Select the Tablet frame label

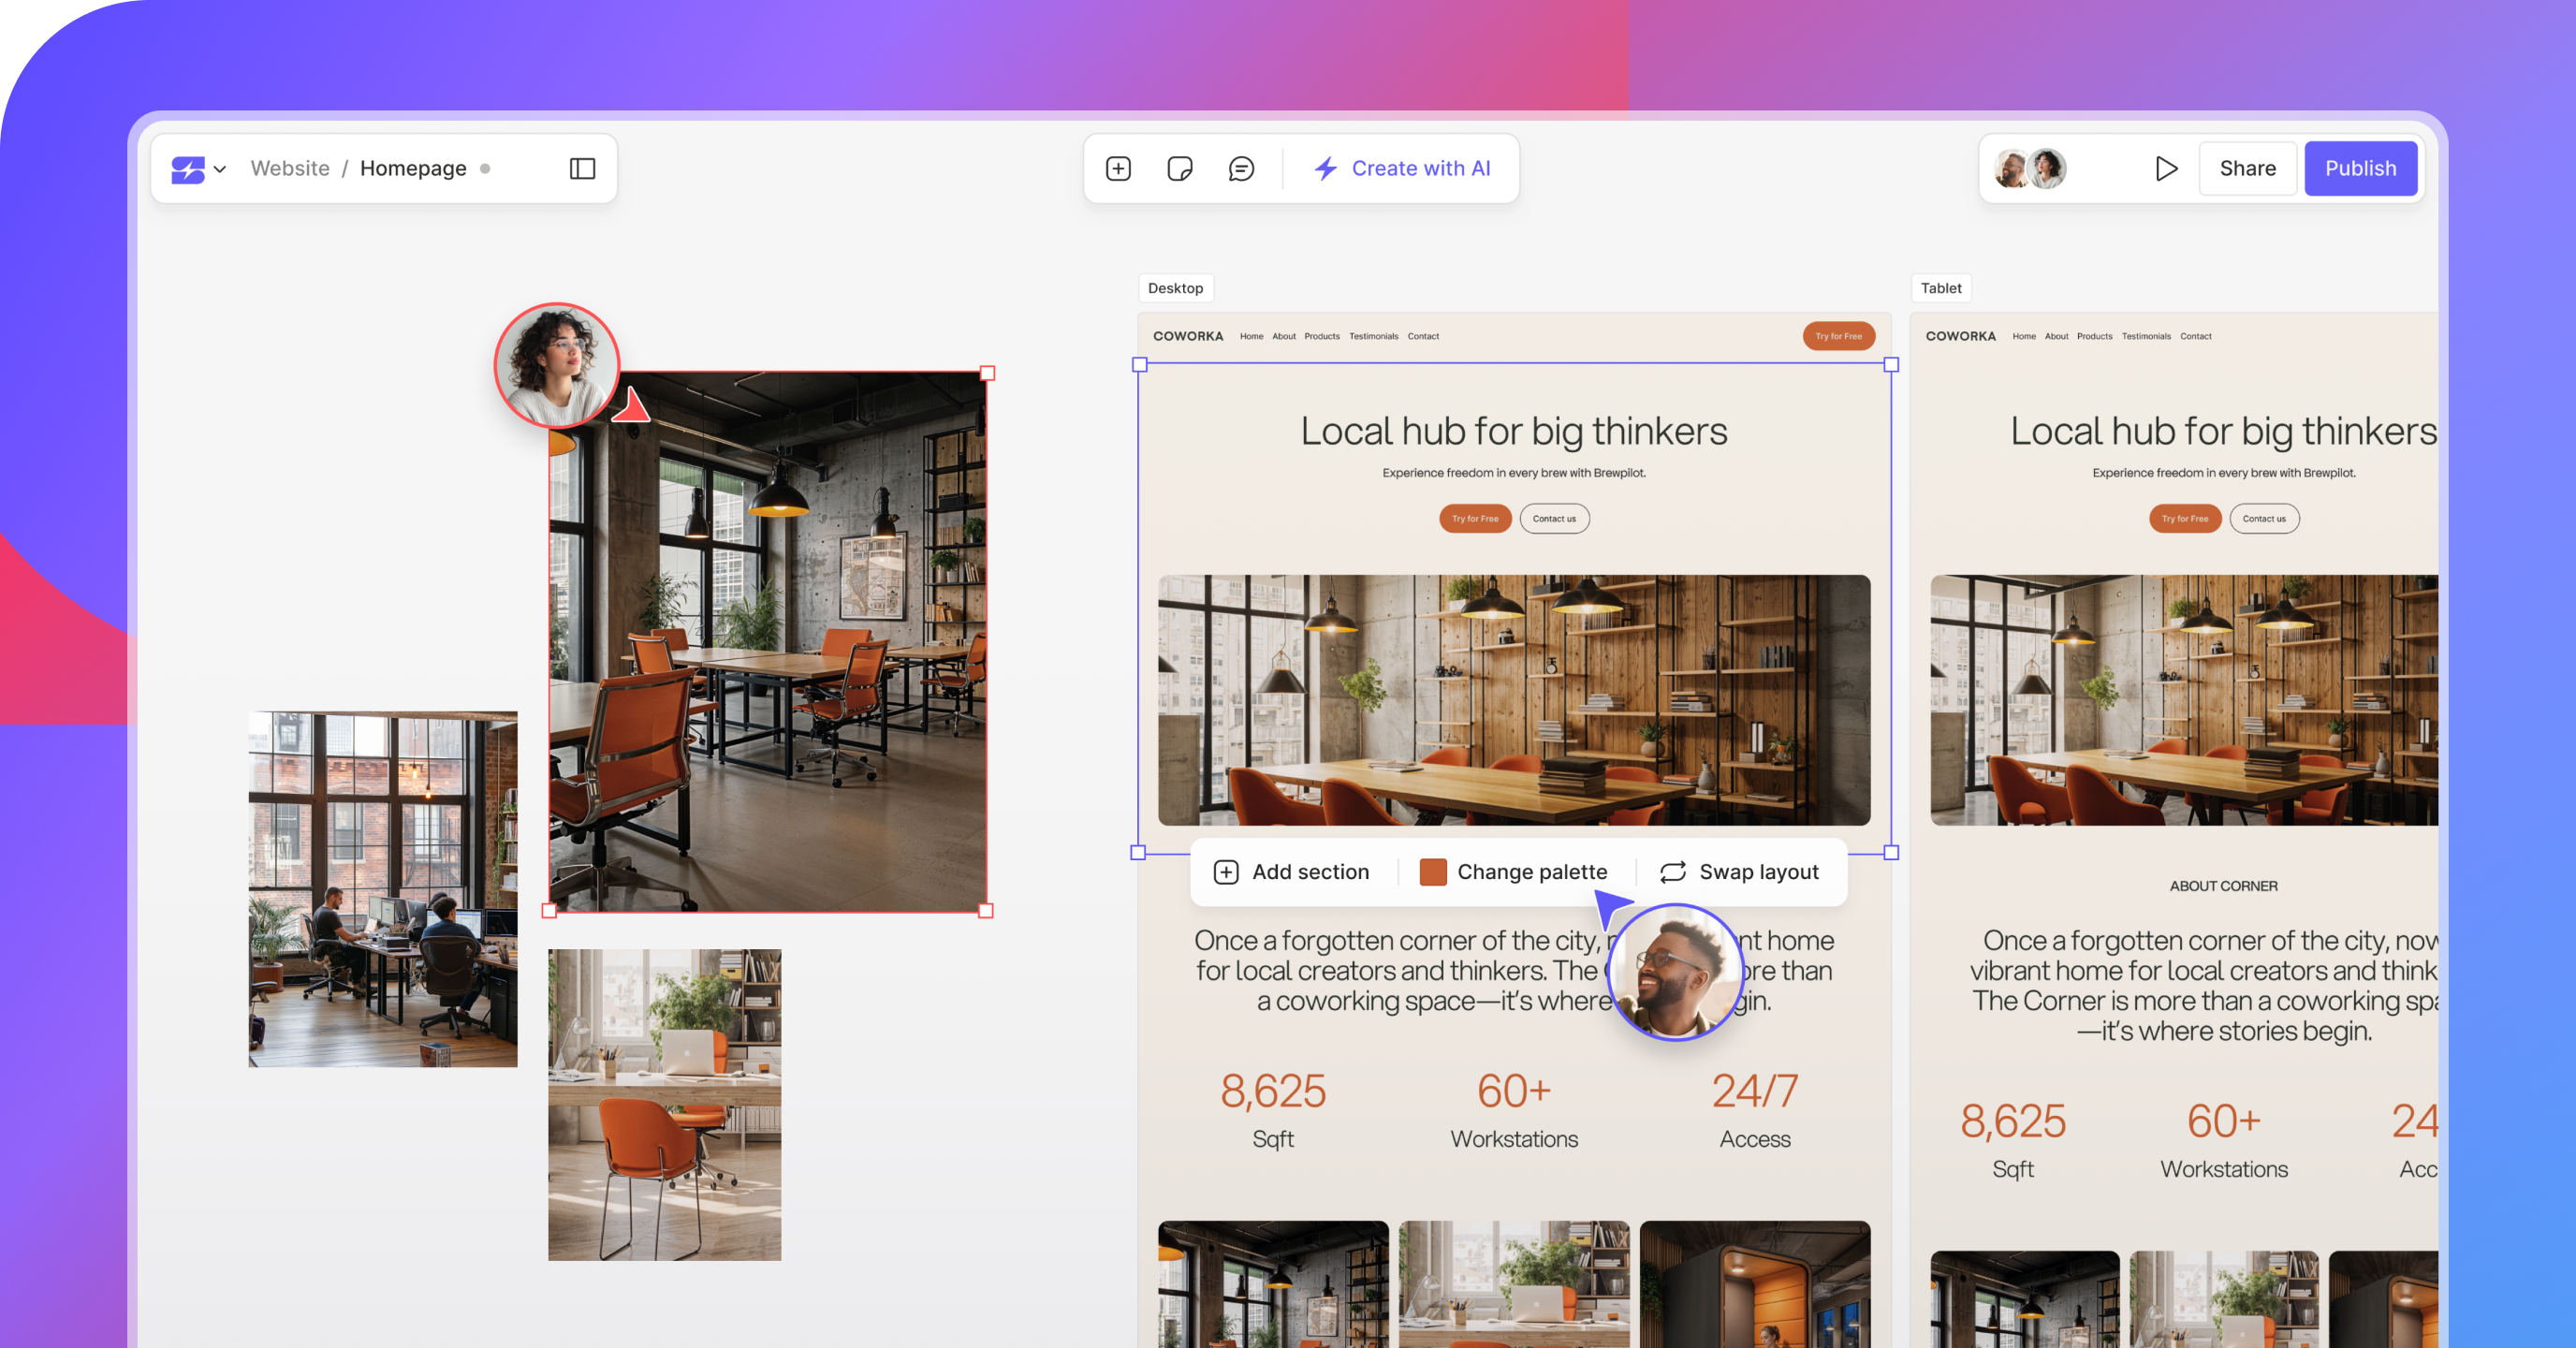(x=1940, y=288)
